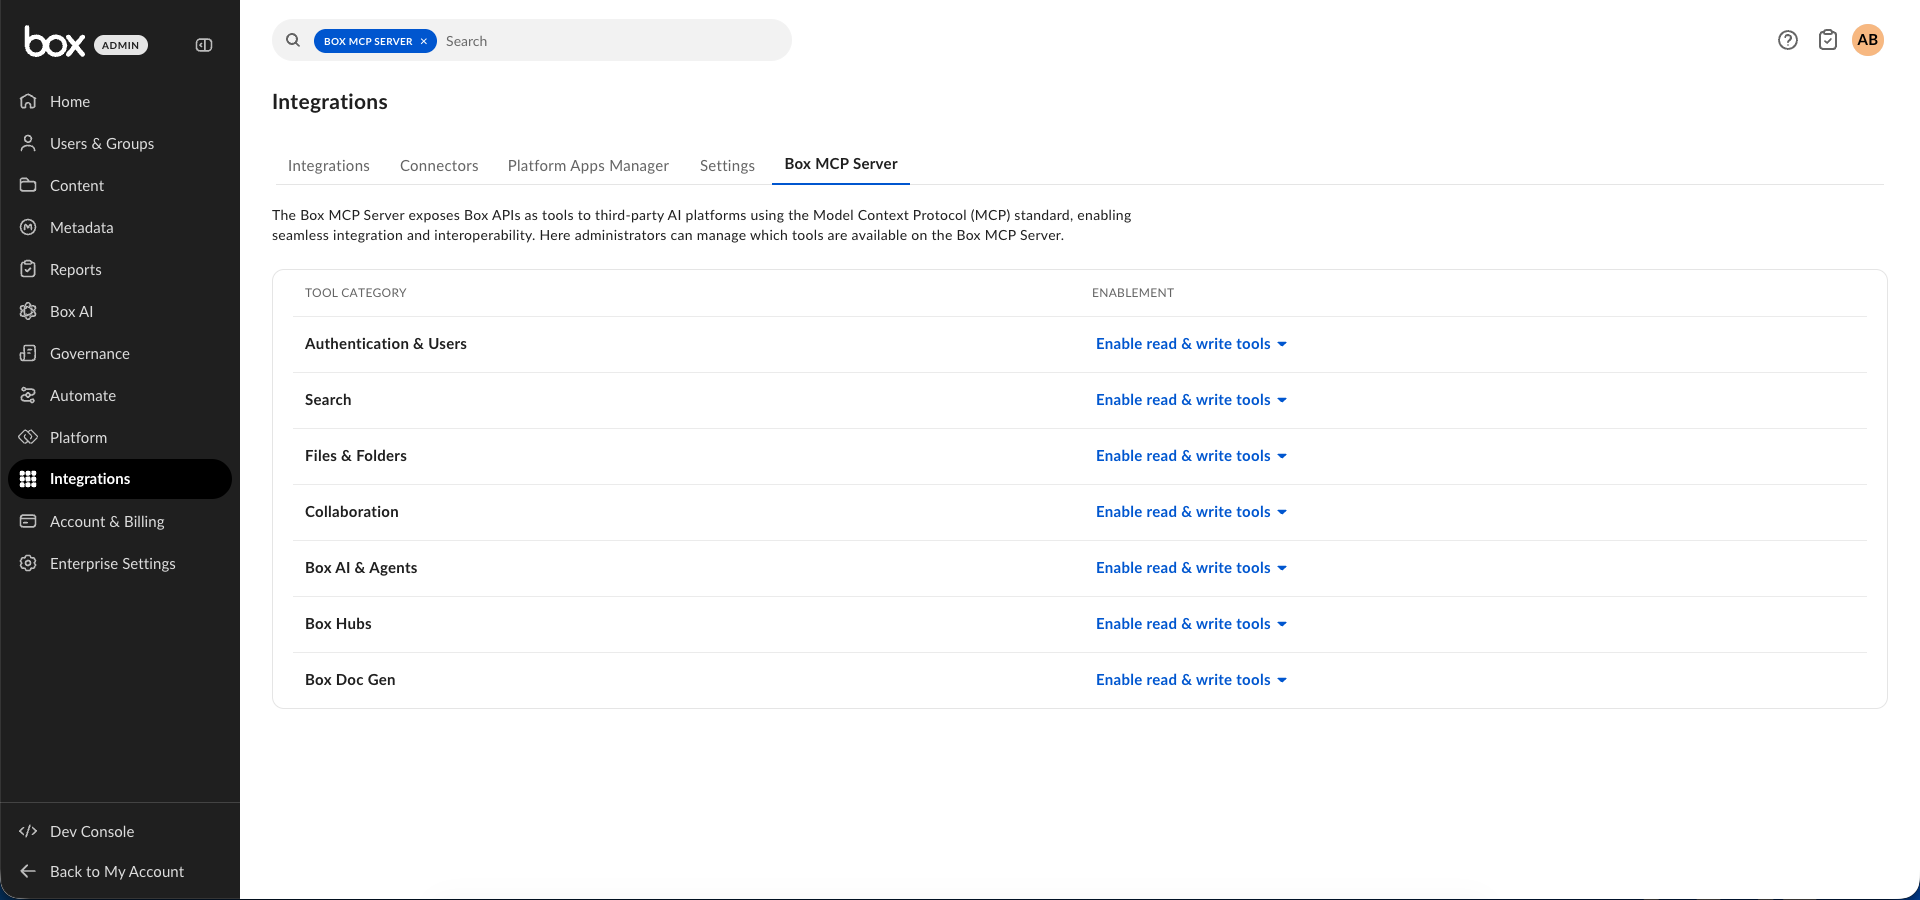The image size is (1920, 900).
Task: Open the tasks clipboard icon in header
Action: point(1828,40)
